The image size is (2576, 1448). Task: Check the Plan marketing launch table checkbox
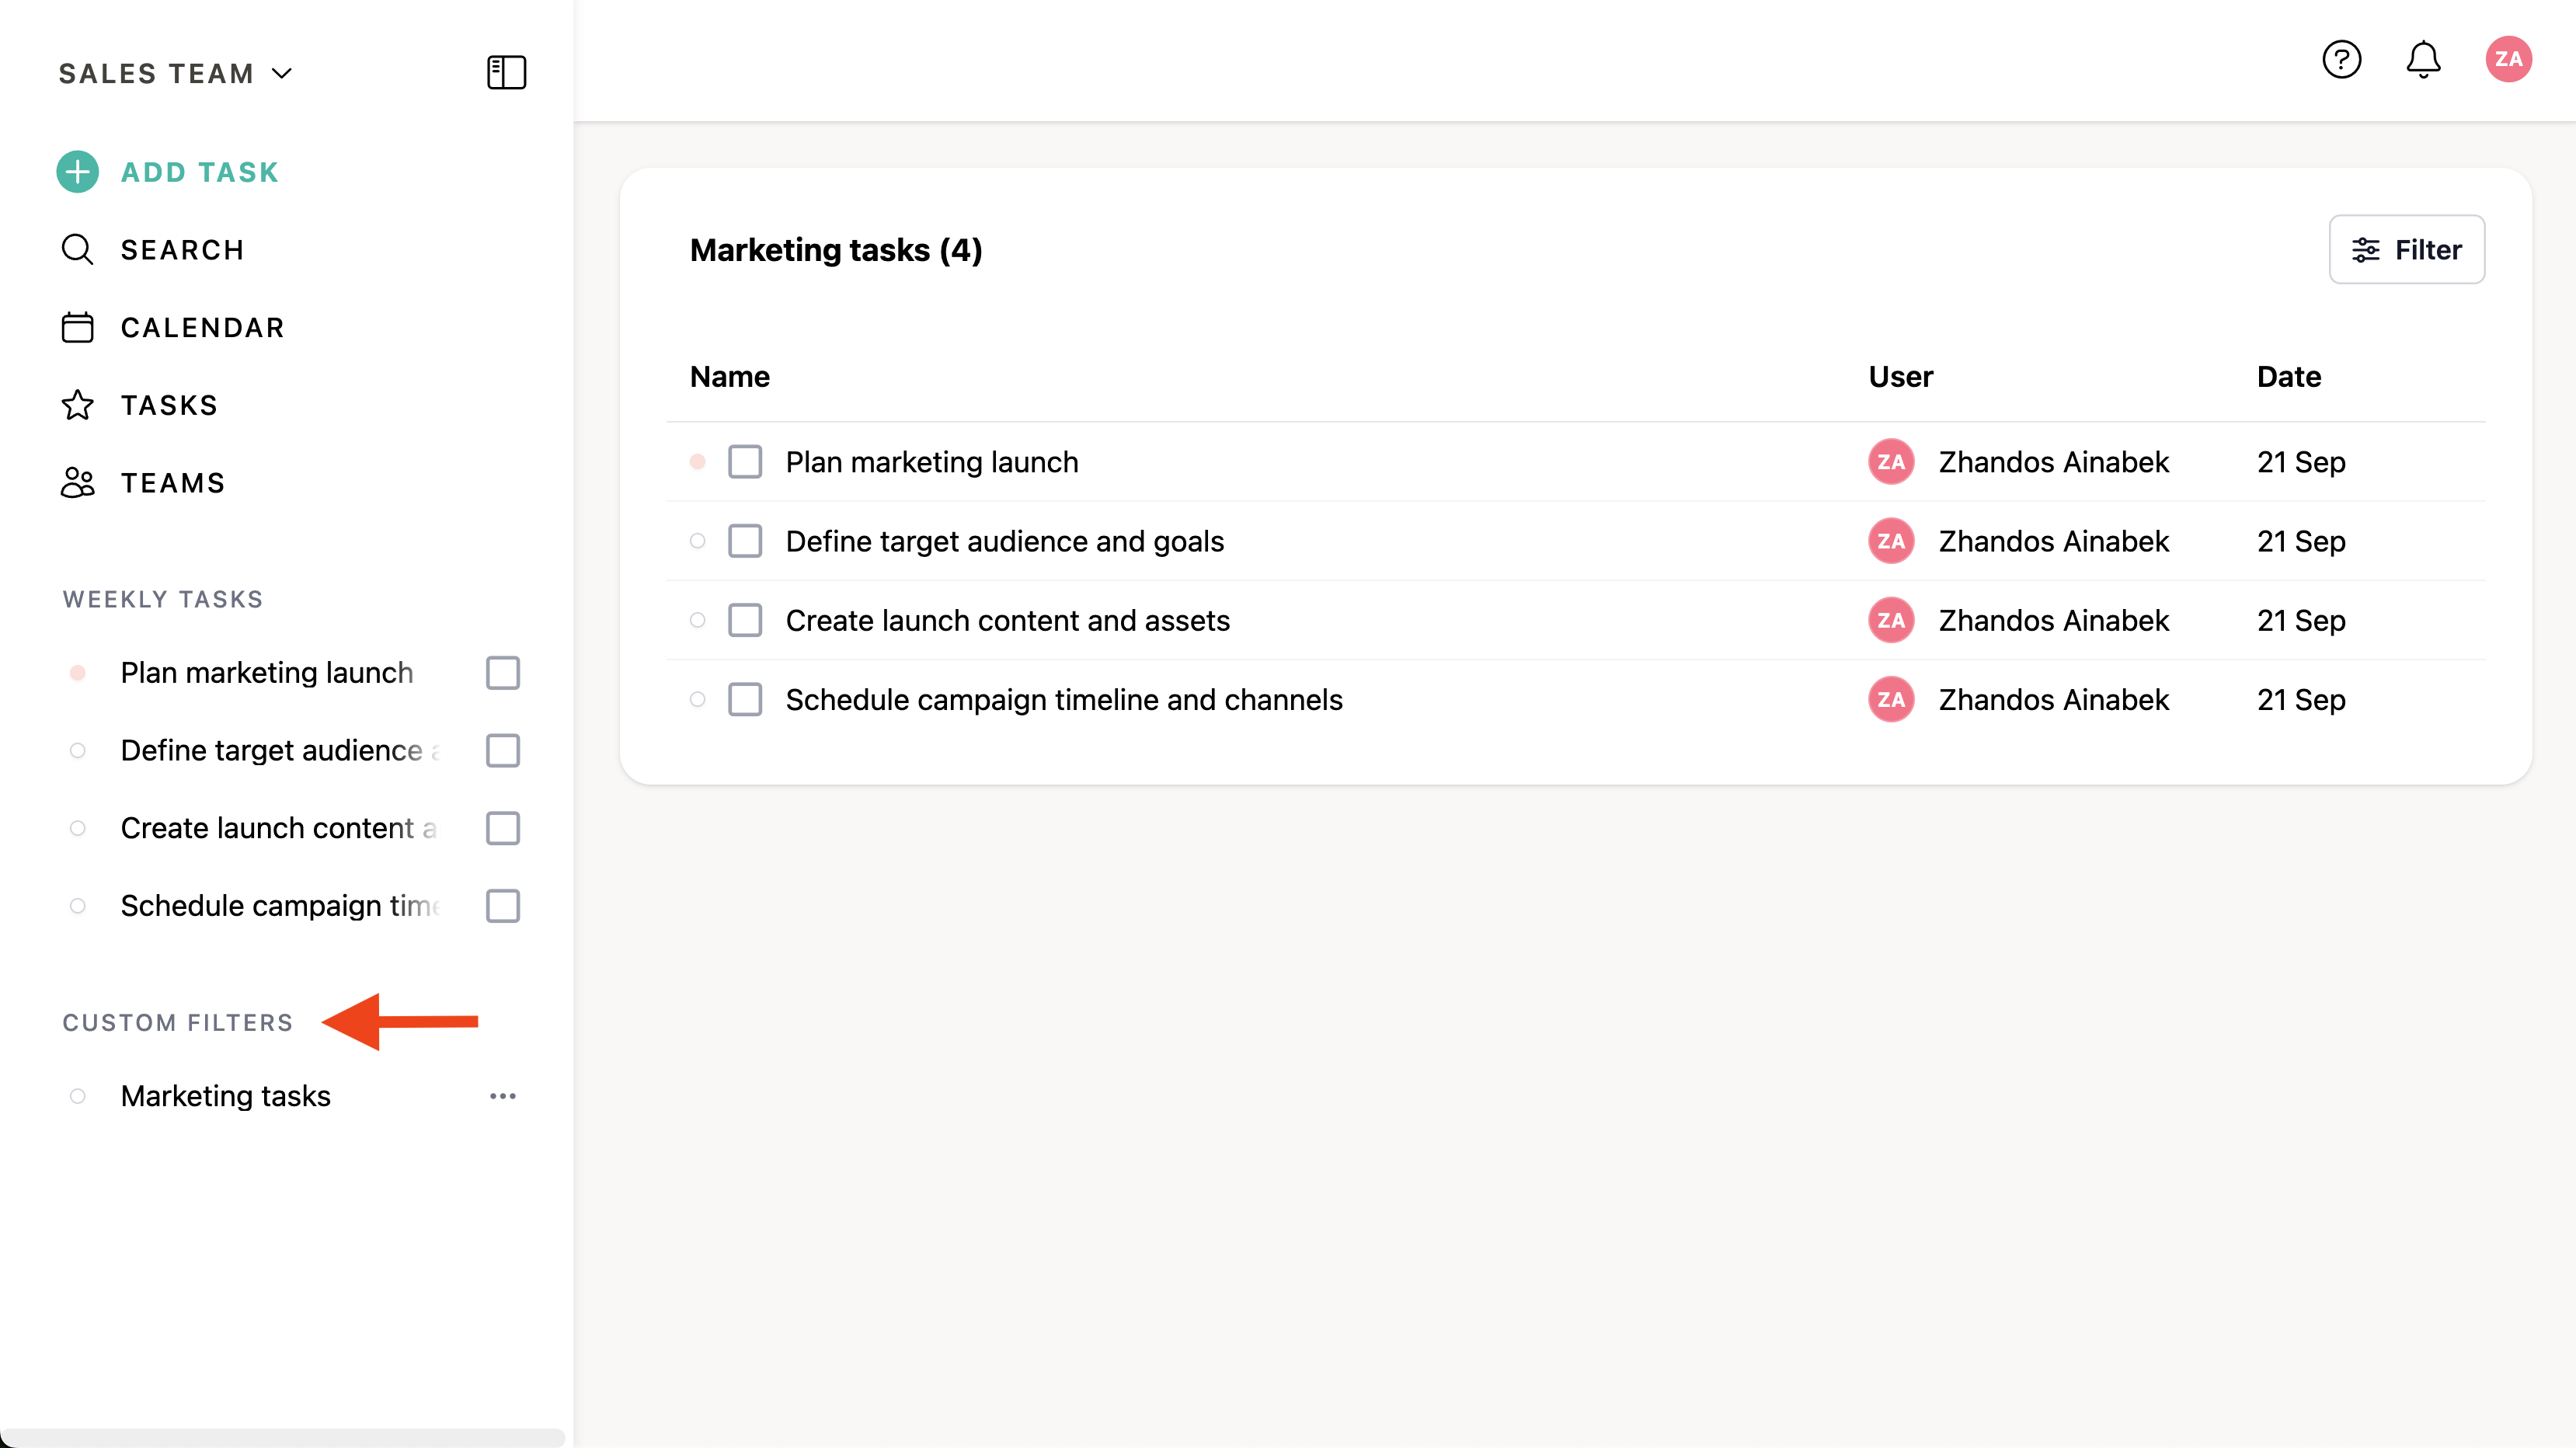coord(745,462)
